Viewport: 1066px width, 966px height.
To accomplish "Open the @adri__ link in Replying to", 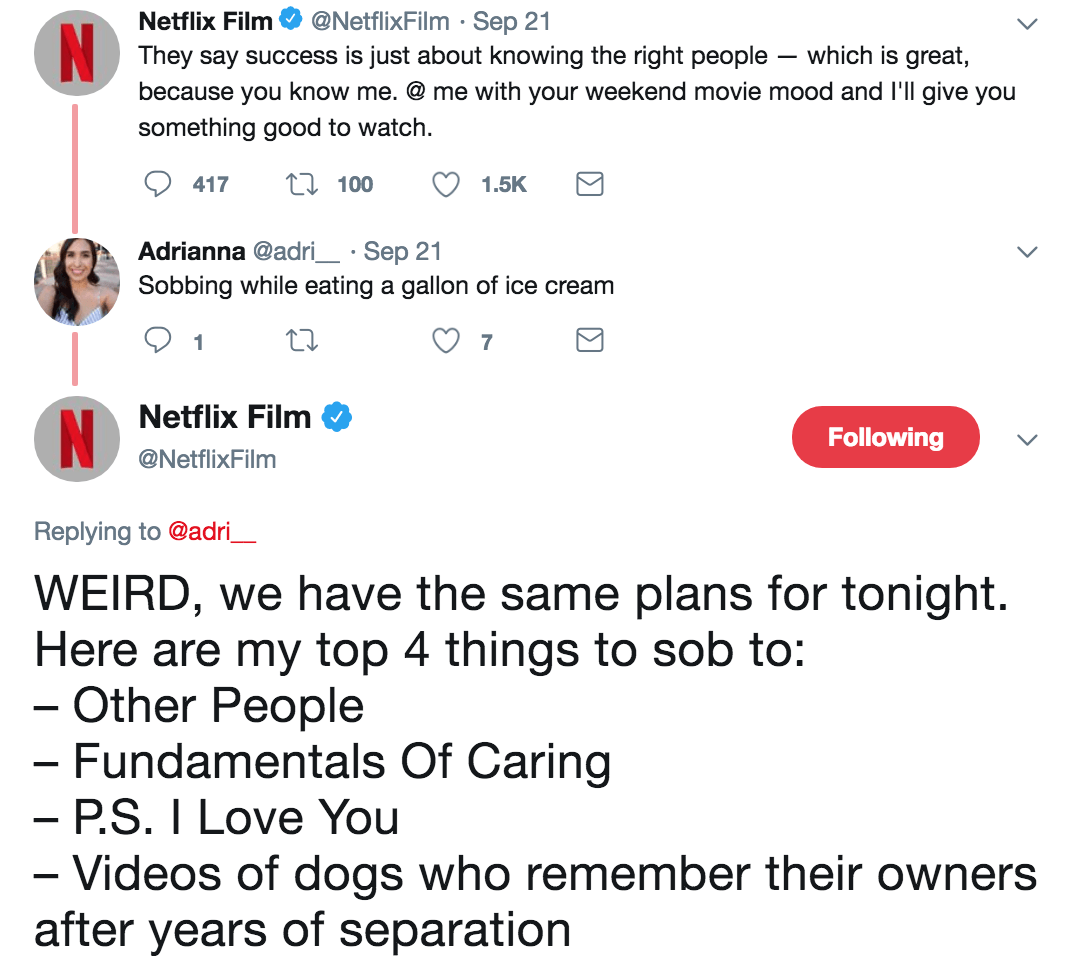I will (212, 531).
